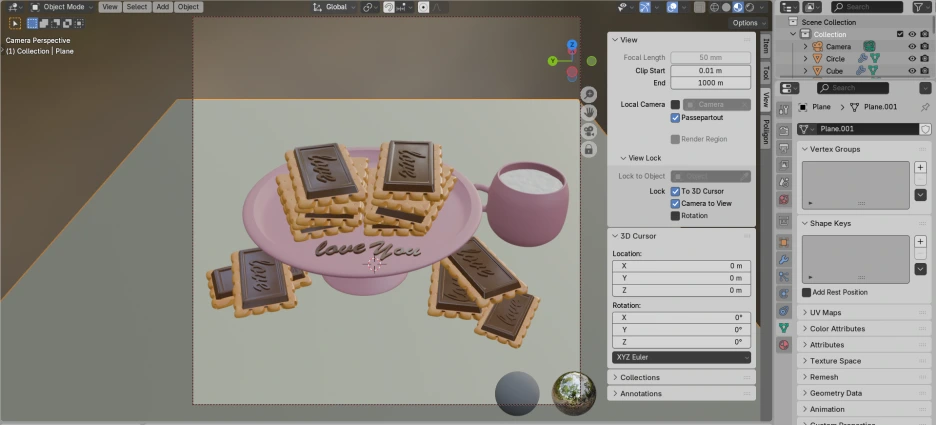Collapse the Vertex Groups panel
The height and width of the screenshot is (425, 936).
[x=864, y=149]
